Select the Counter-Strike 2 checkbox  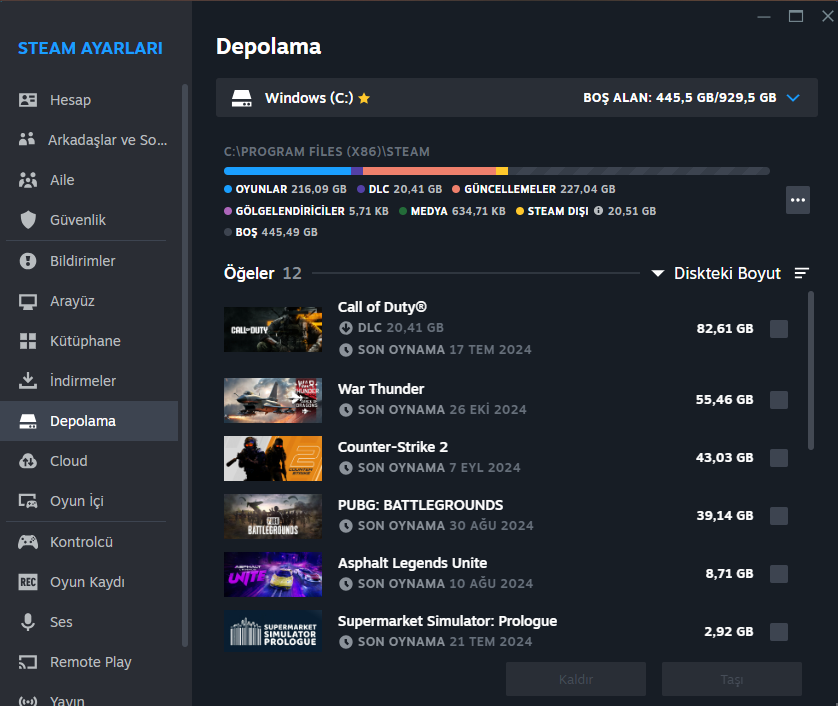[x=779, y=458]
